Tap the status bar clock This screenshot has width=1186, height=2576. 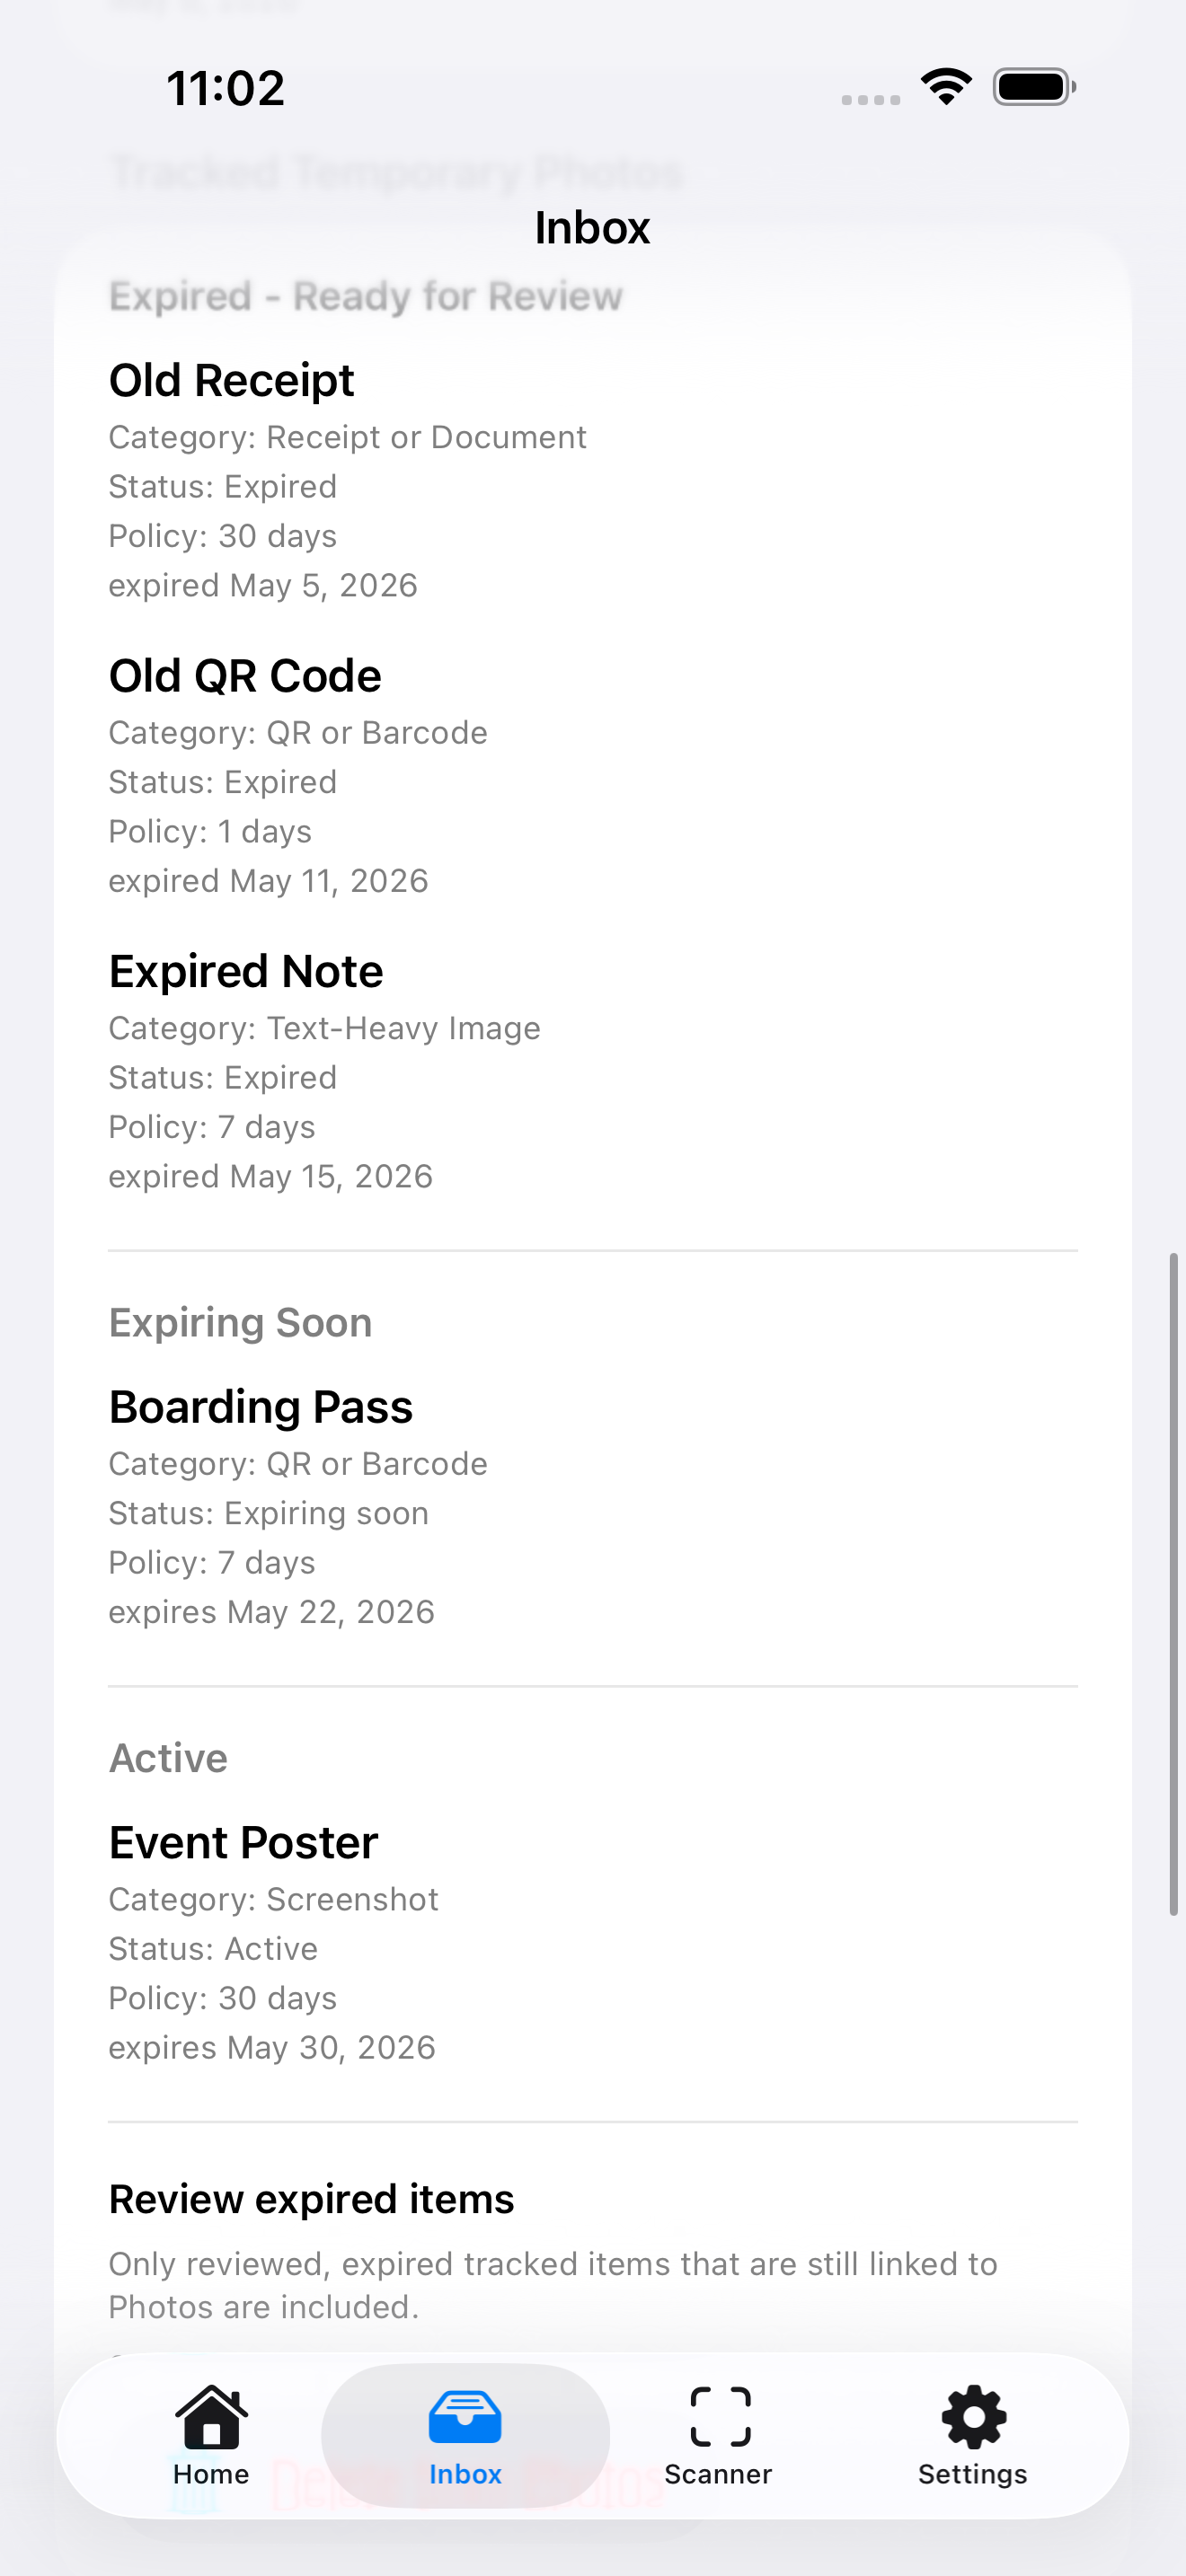(x=225, y=88)
